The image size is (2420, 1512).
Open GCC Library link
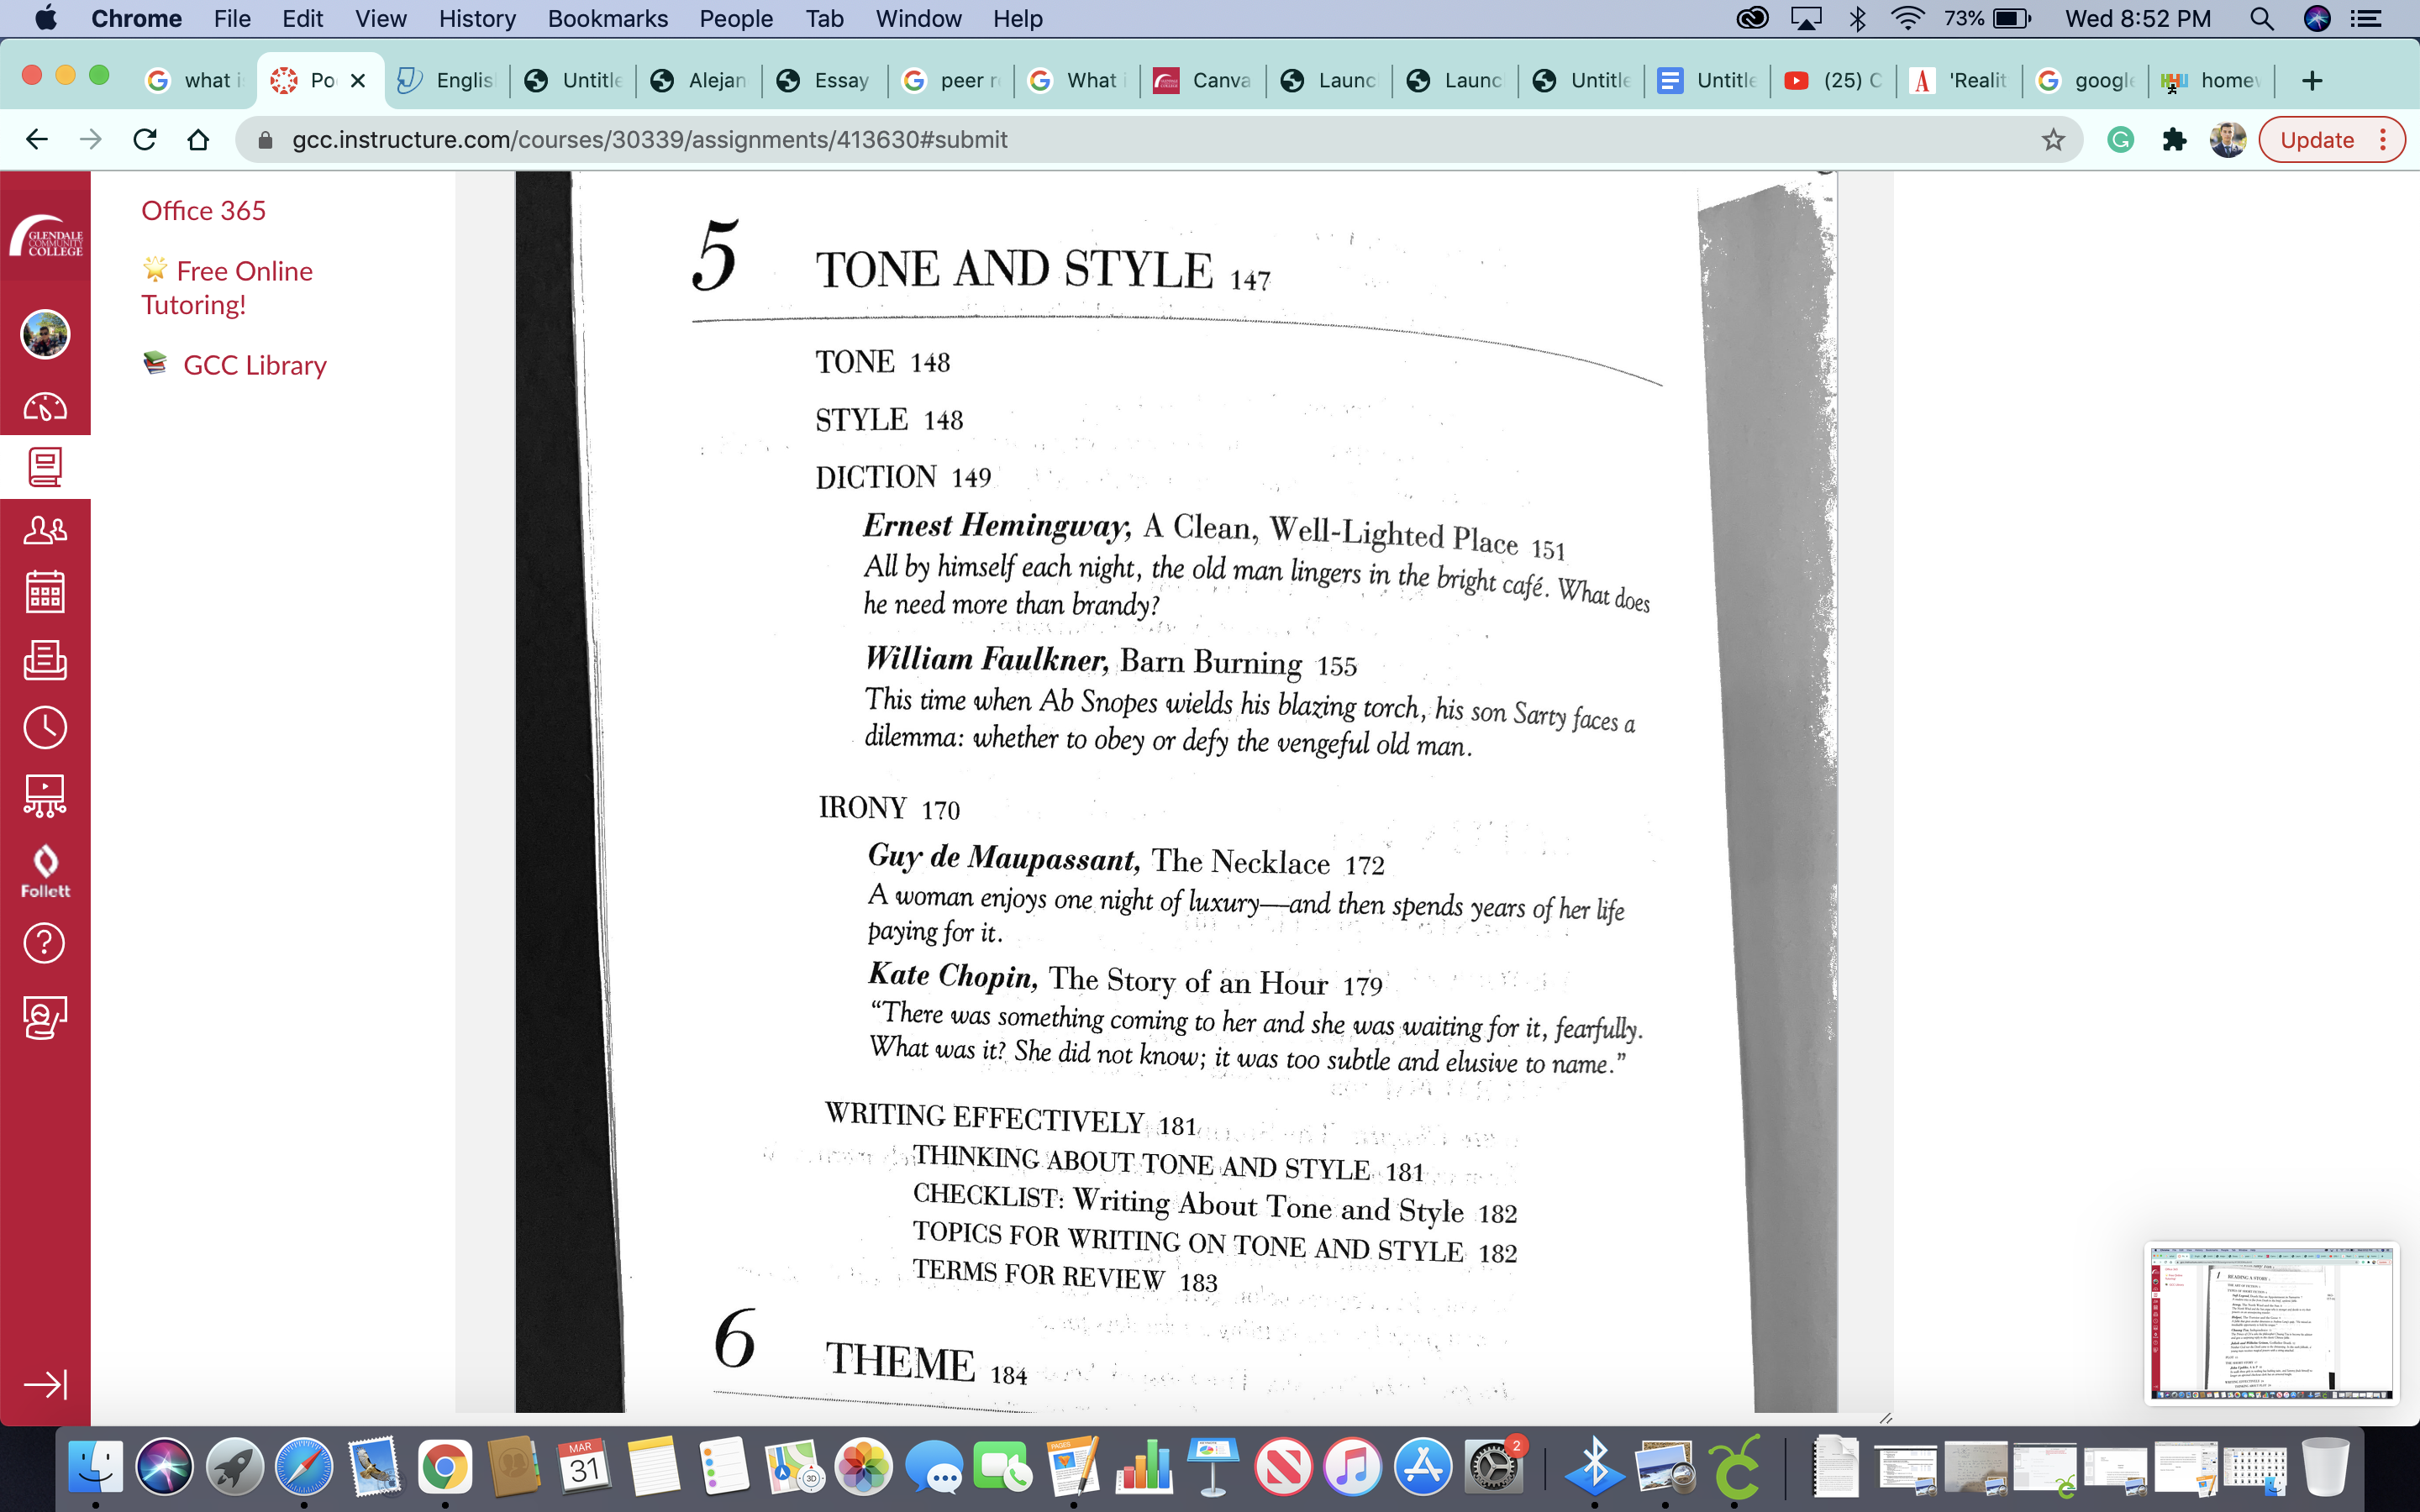click(x=254, y=366)
